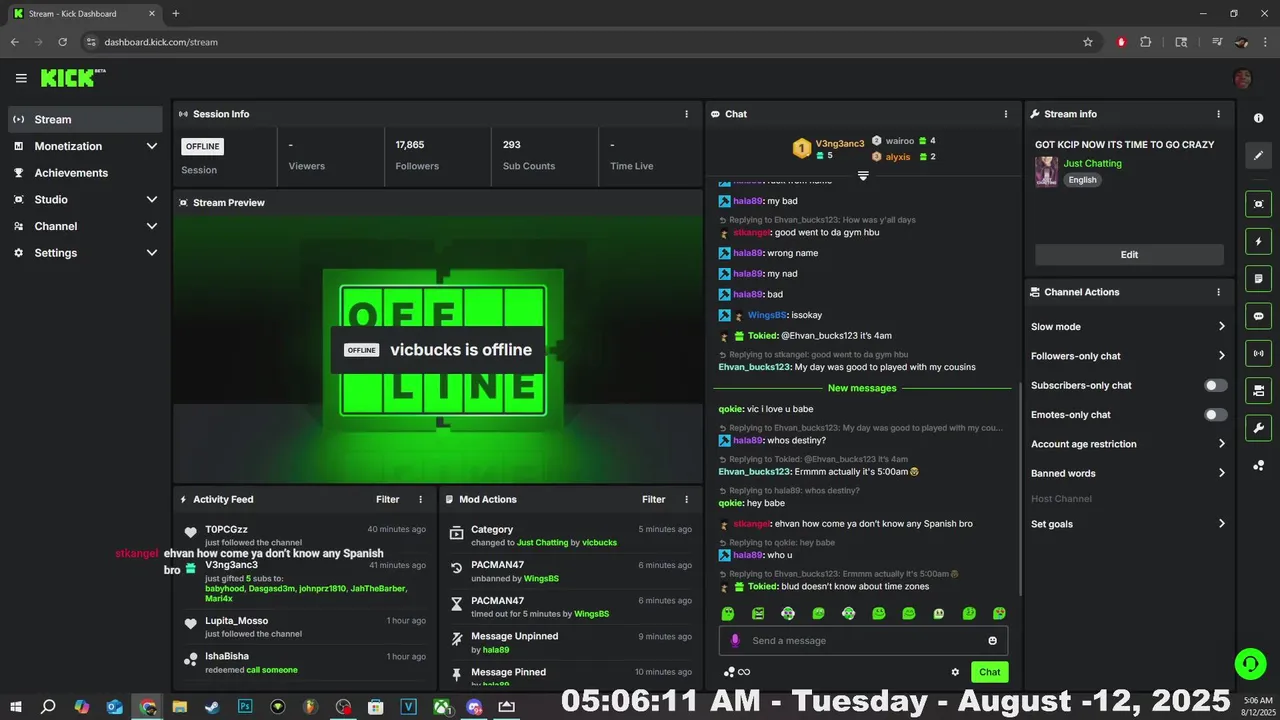This screenshot has width=1280, height=720.
Task: Open the profile avatar in the header
Action: pyautogui.click(x=1243, y=79)
